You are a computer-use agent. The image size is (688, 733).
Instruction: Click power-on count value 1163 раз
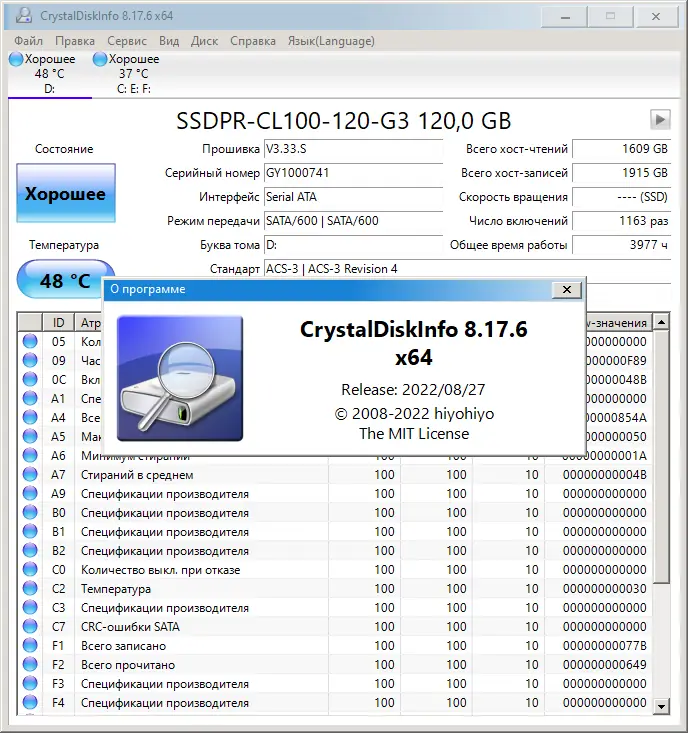(621, 221)
